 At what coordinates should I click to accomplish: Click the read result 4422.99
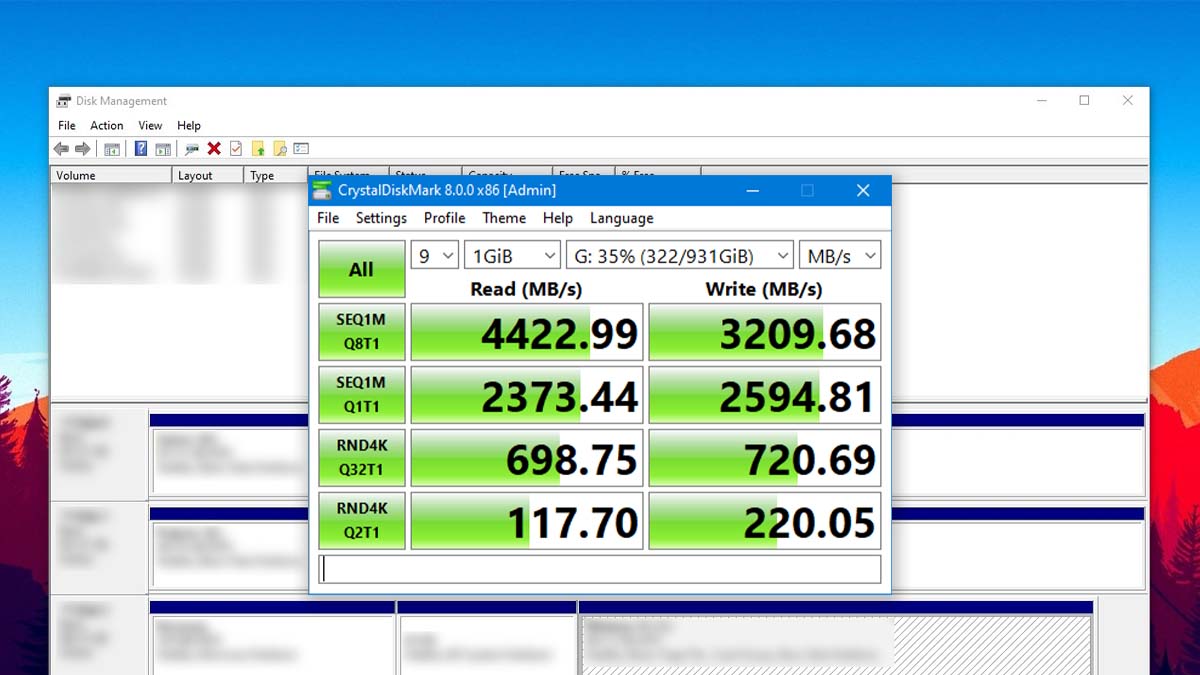tap(527, 332)
